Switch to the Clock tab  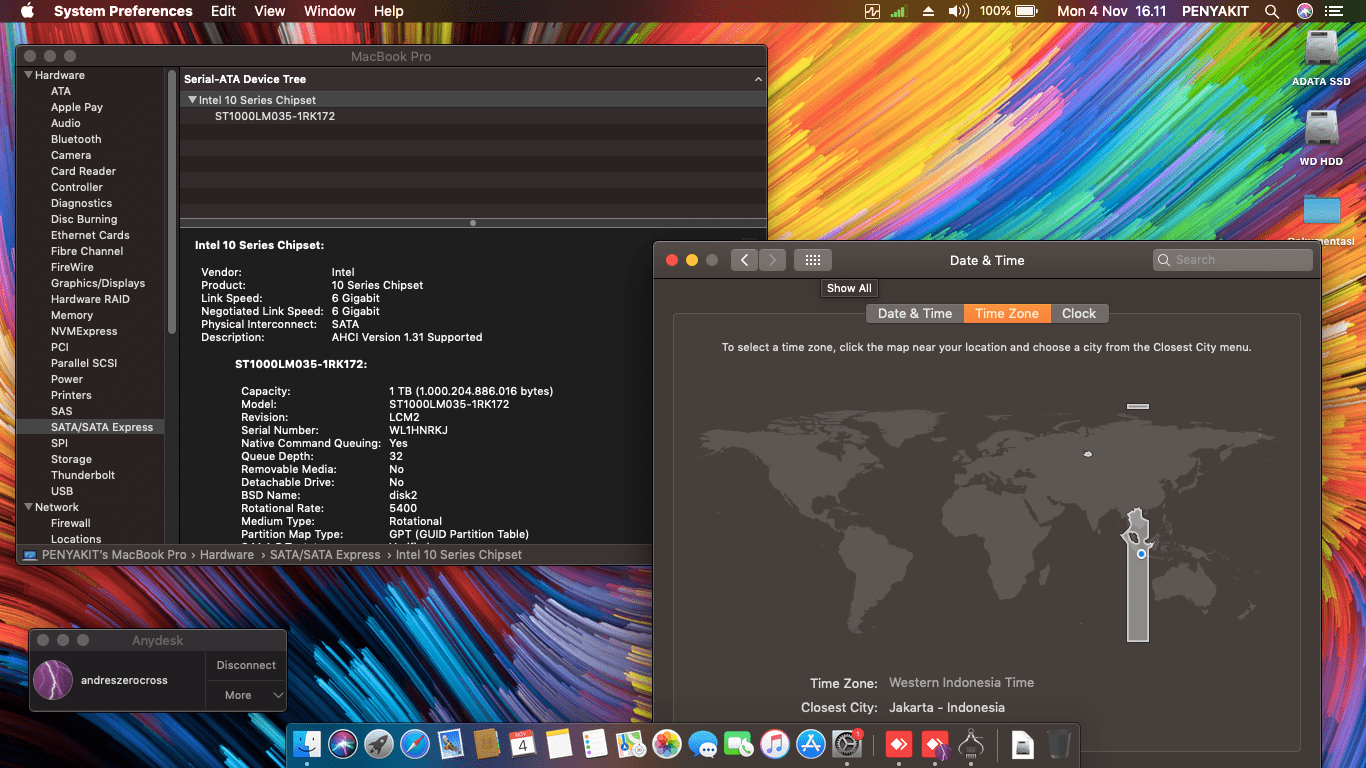pos(1079,313)
